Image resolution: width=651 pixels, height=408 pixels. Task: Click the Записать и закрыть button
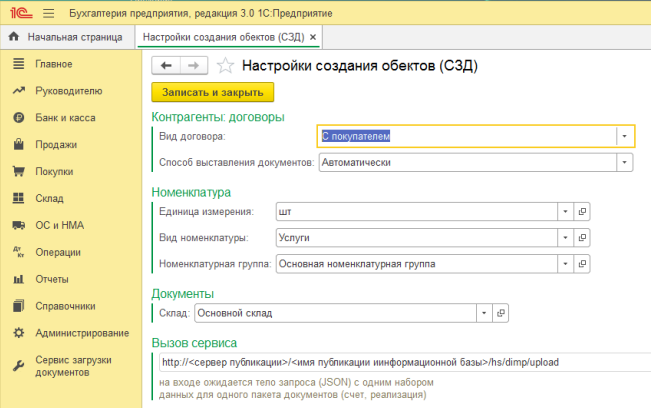(x=213, y=92)
